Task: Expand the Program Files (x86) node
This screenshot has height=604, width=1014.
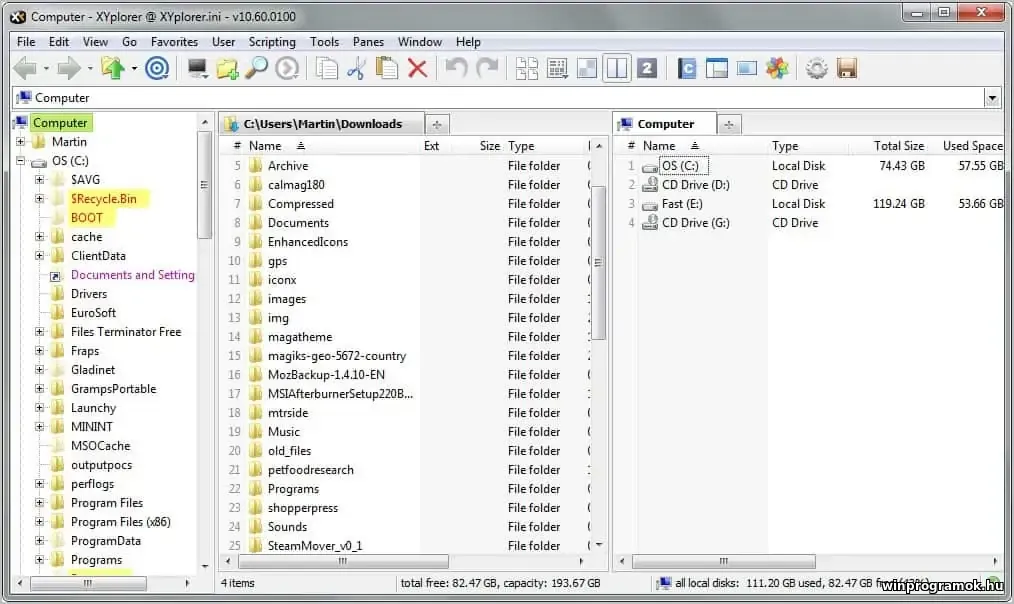Action: [39, 522]
